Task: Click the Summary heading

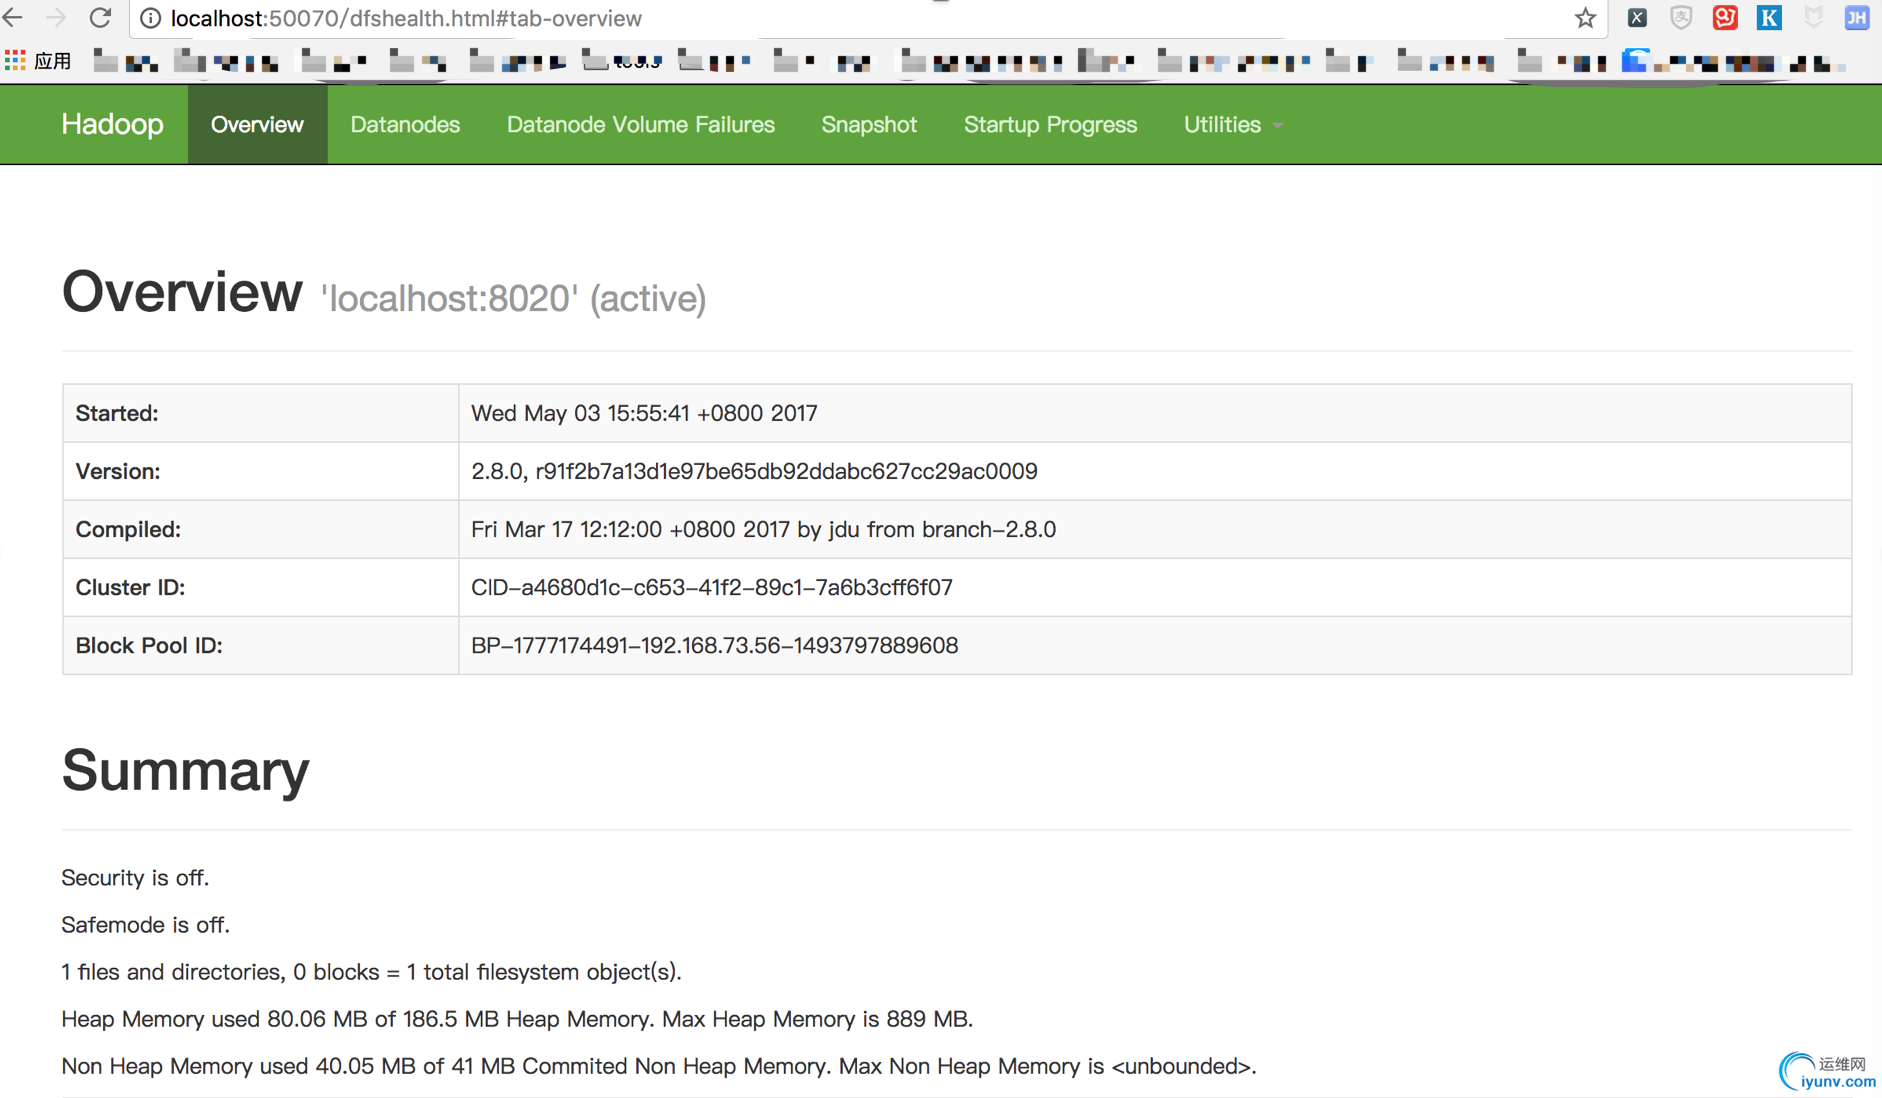Action: pos(186,771)
